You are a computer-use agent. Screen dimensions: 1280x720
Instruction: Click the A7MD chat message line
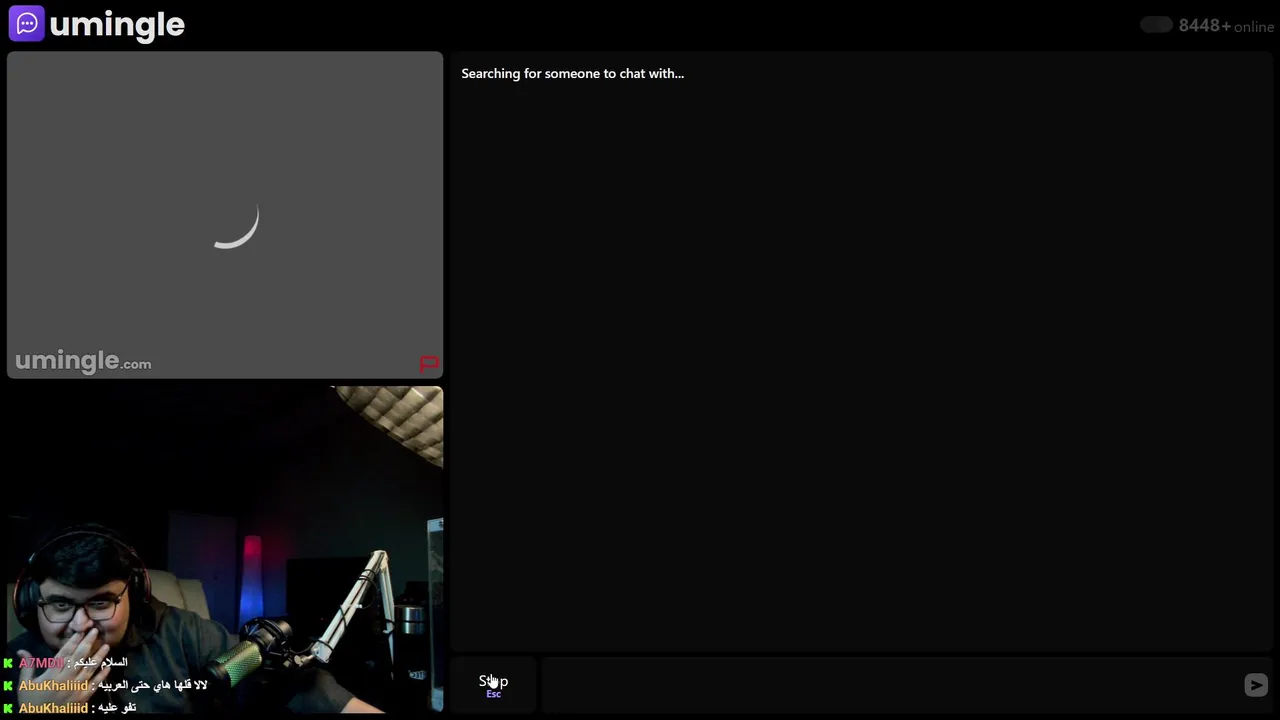(66, 662)
